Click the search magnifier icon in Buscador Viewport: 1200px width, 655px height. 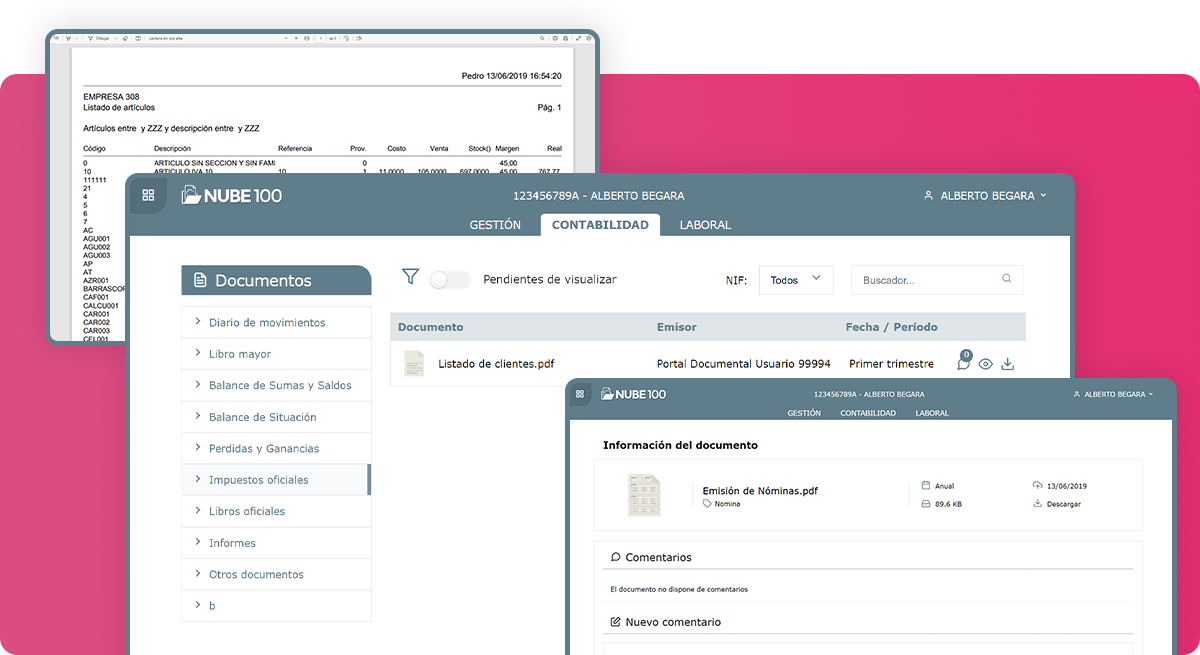point(1006,279)
